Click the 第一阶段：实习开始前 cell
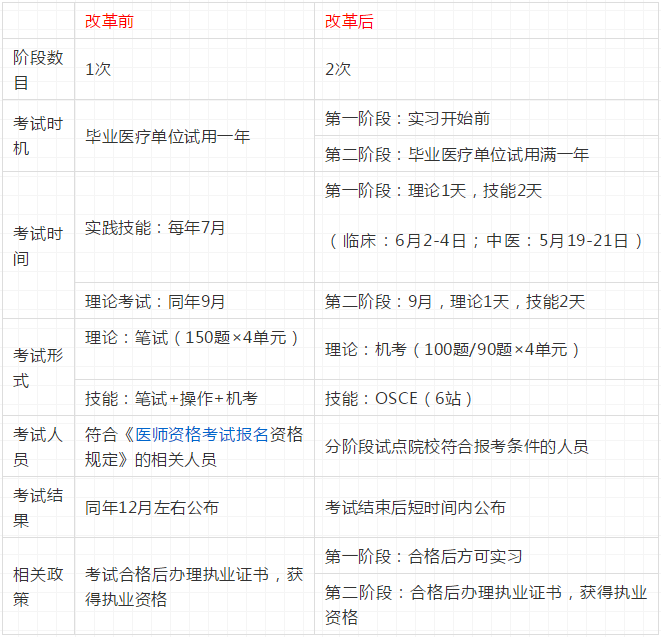Viewport: 661px width, 637px height. (407, 118)
